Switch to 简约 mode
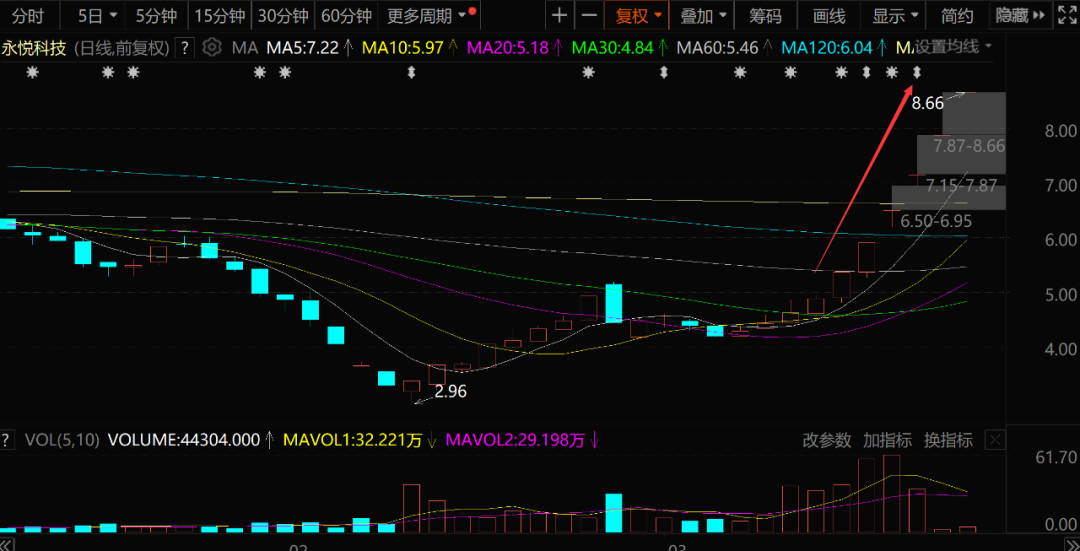Image resolution: width=1080 pixels, height=551 pixels. coord(958,15)
